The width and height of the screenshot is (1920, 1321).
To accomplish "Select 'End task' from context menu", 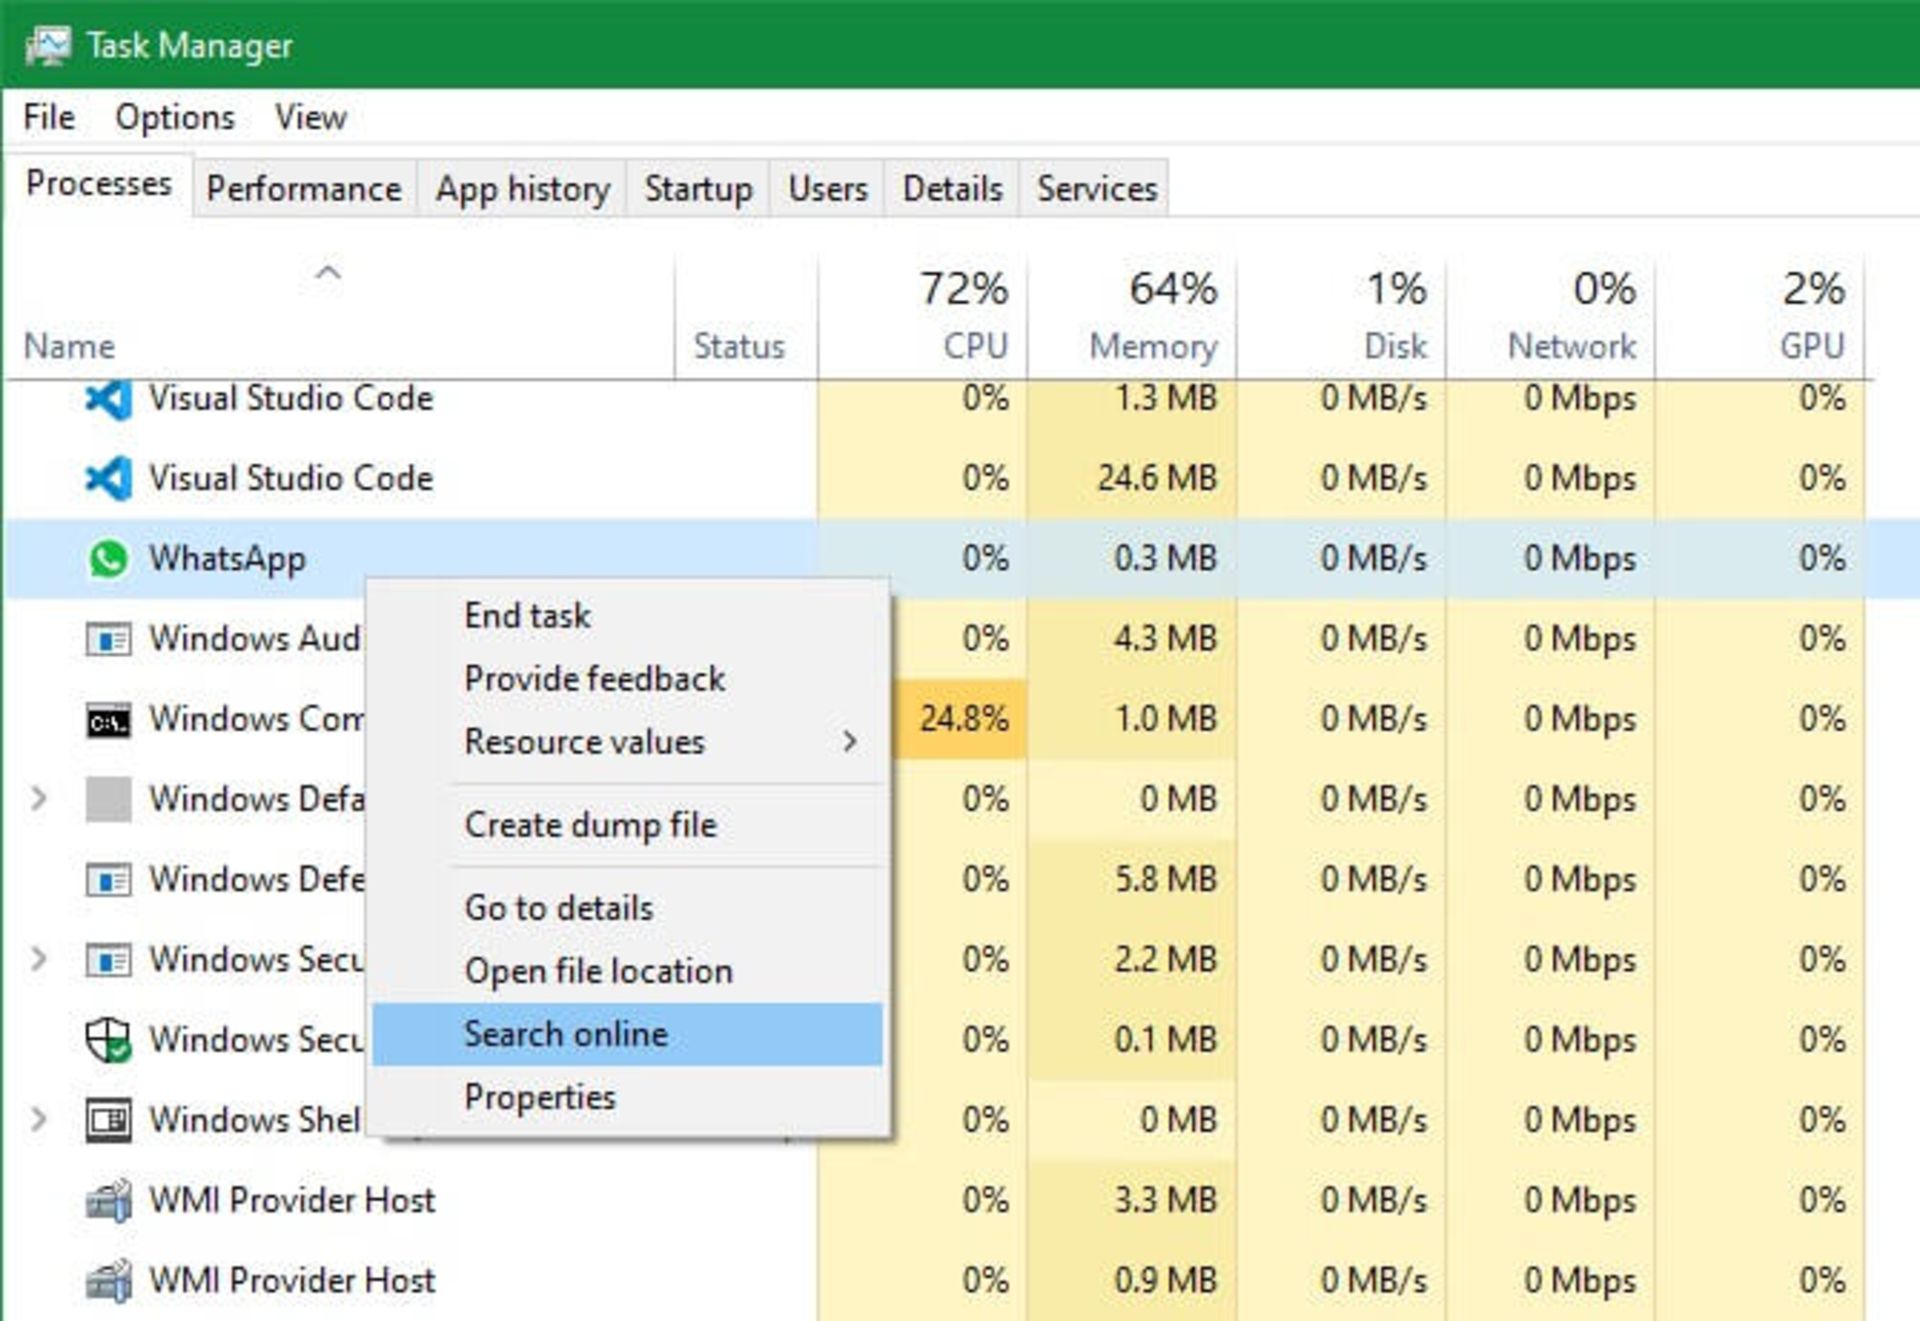I will (522, 615).
